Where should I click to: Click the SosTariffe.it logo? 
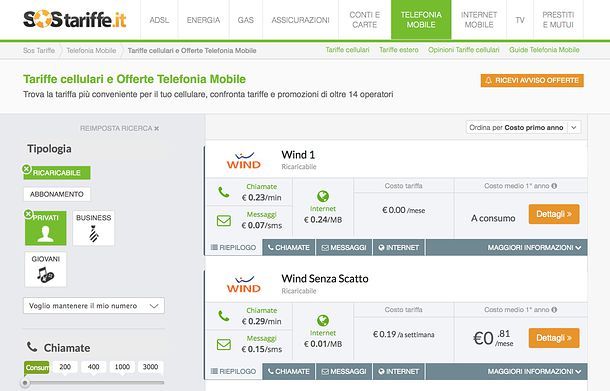coord(75,19)
